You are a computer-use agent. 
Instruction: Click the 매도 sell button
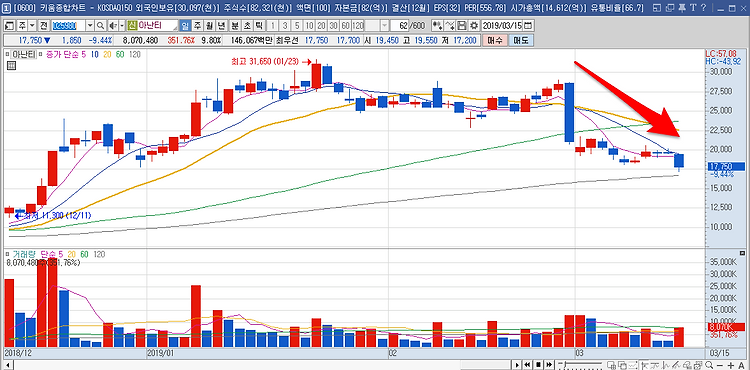520,41
